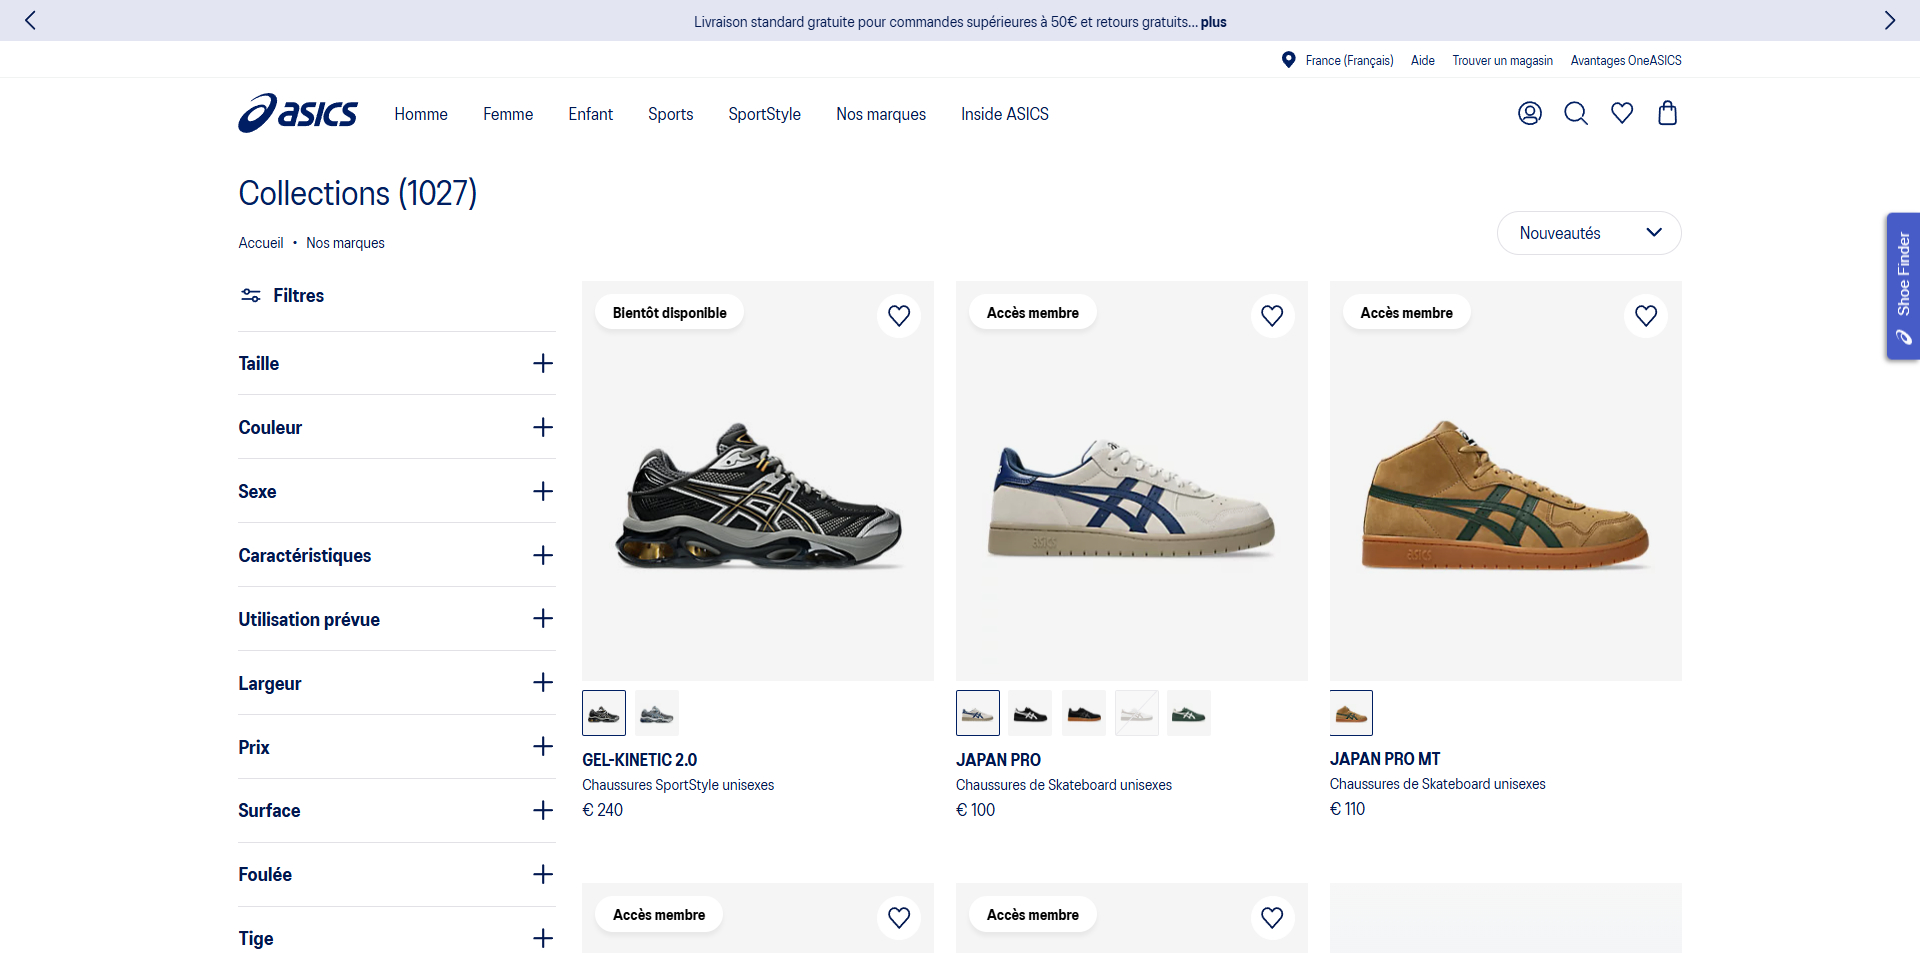Screen dimensions: 1920x953
Task: Add JAPAN PRO MT to favorites
Action: pos(1646,315)
